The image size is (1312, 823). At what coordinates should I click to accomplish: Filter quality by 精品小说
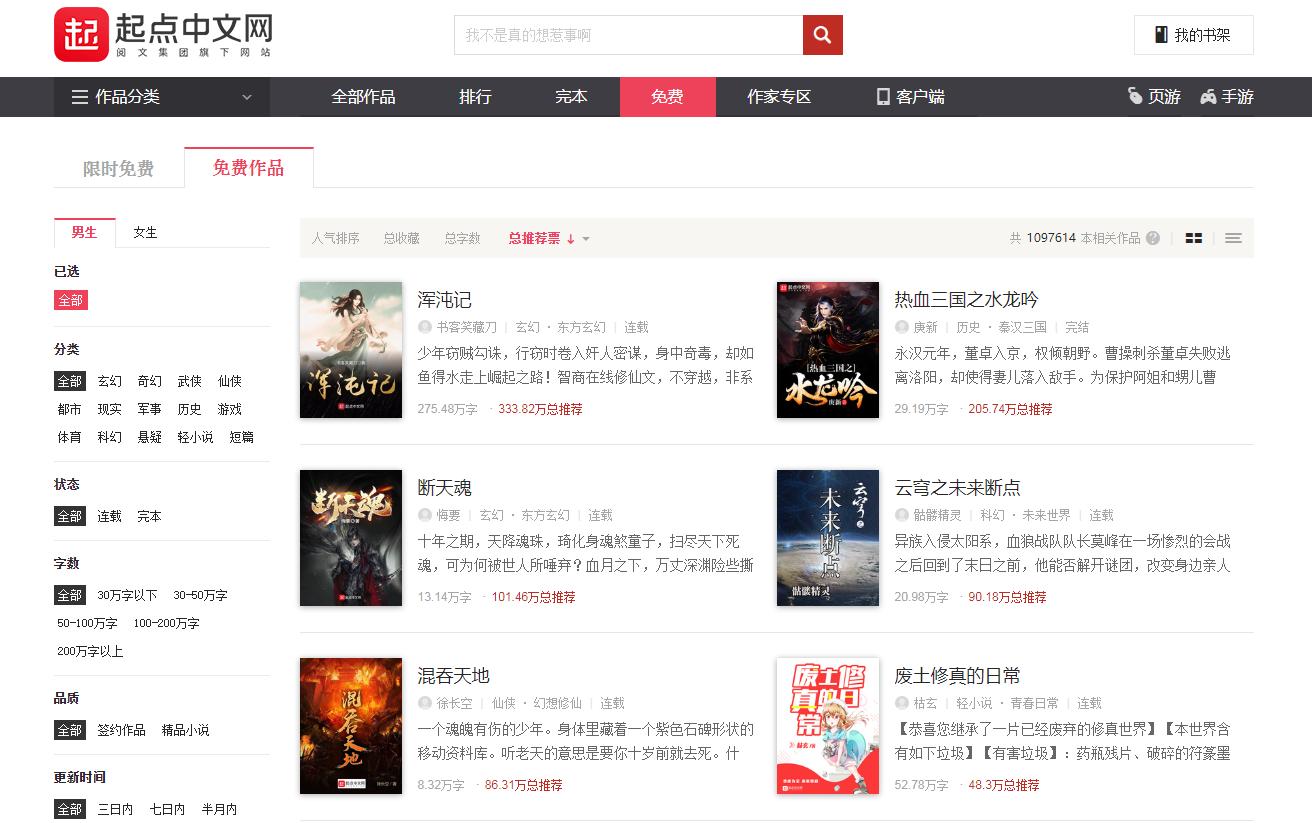point(186,730)
